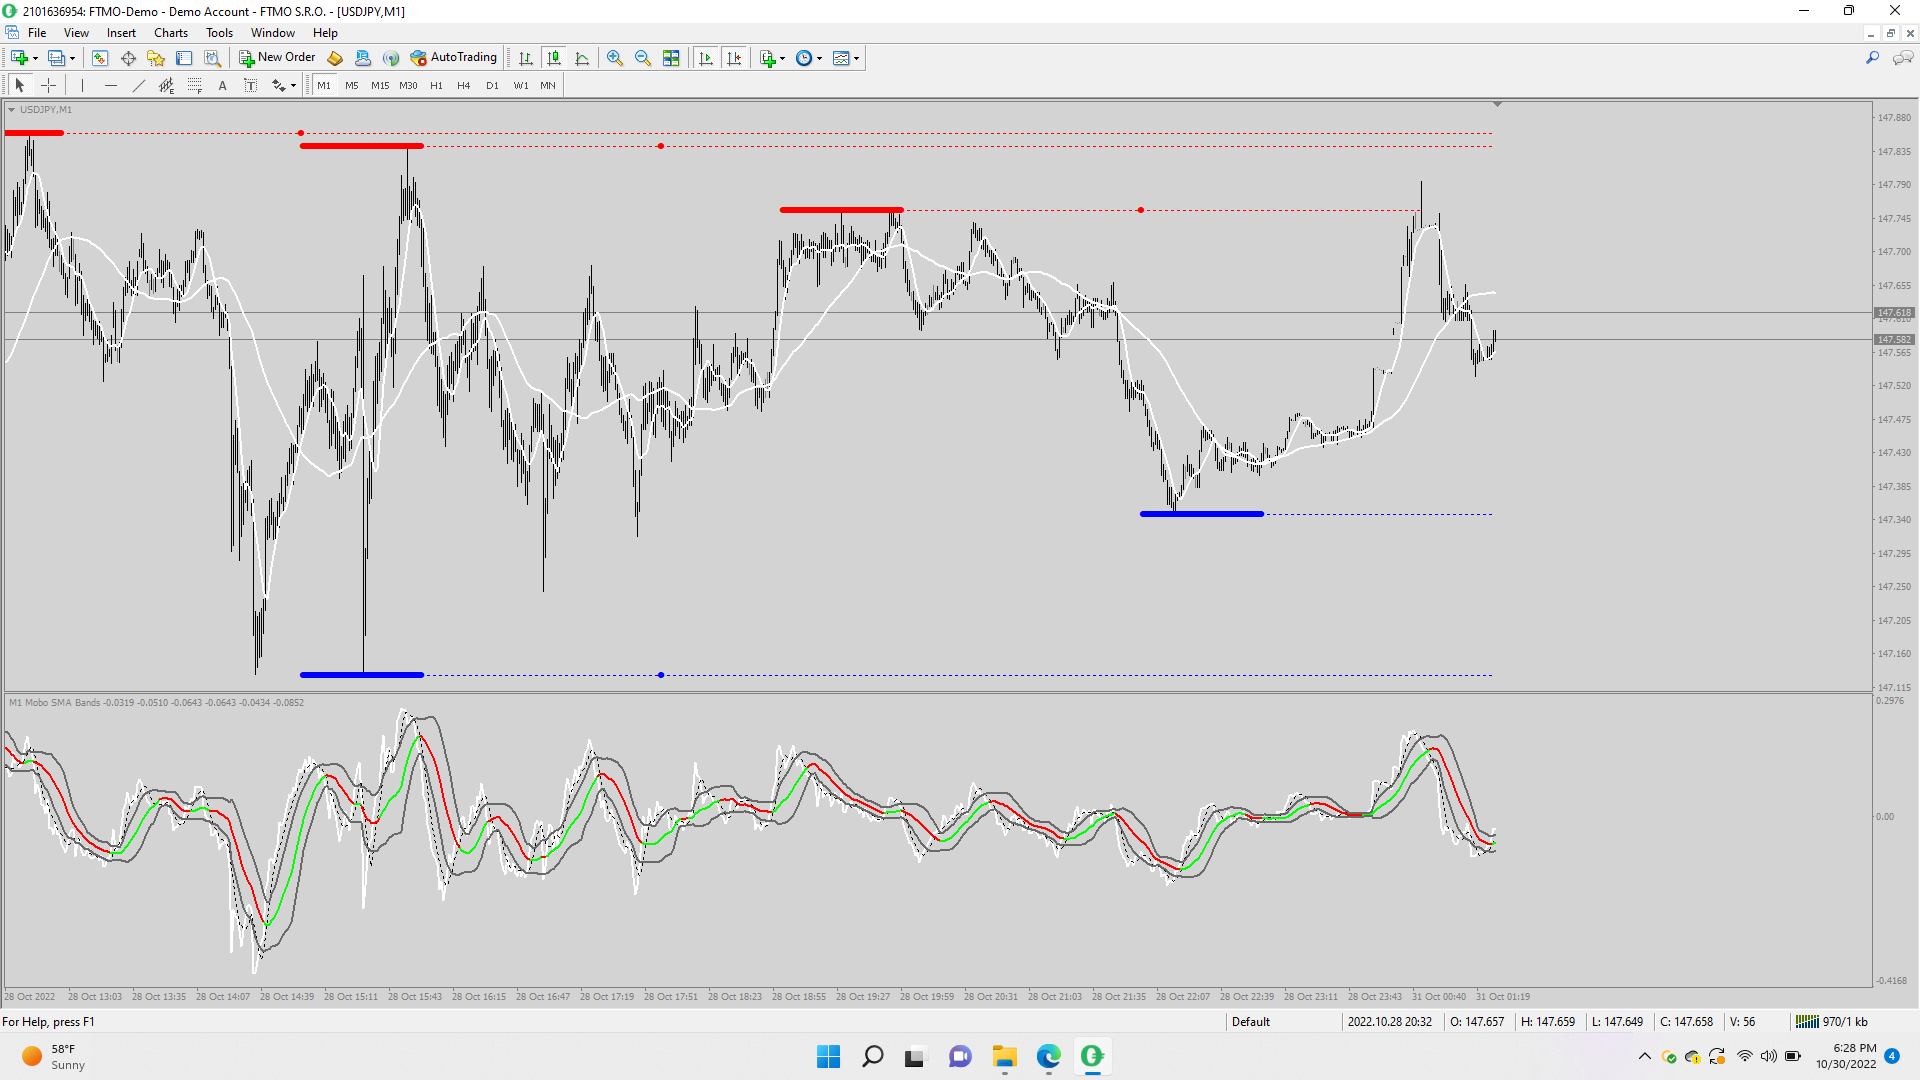Toggle chart auto scroll
This screenshot has width=1920, height=1080.
click(x=706, y=58)
